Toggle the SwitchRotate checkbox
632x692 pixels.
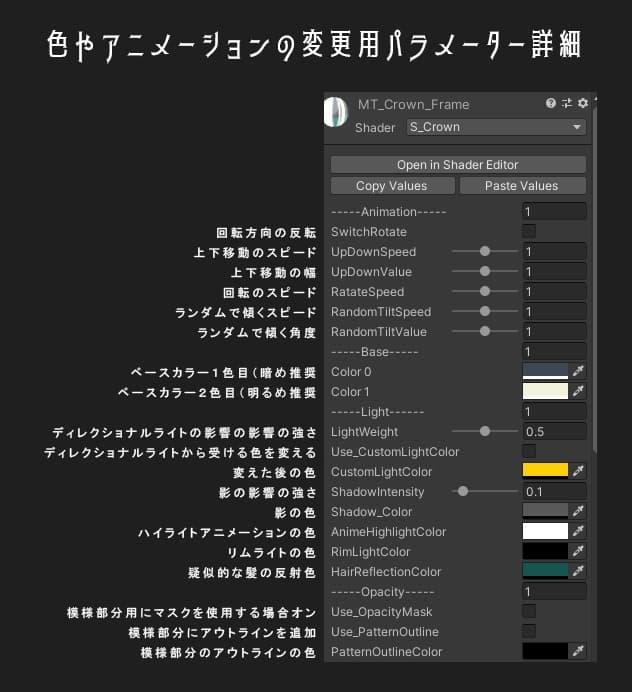(529, 231)
